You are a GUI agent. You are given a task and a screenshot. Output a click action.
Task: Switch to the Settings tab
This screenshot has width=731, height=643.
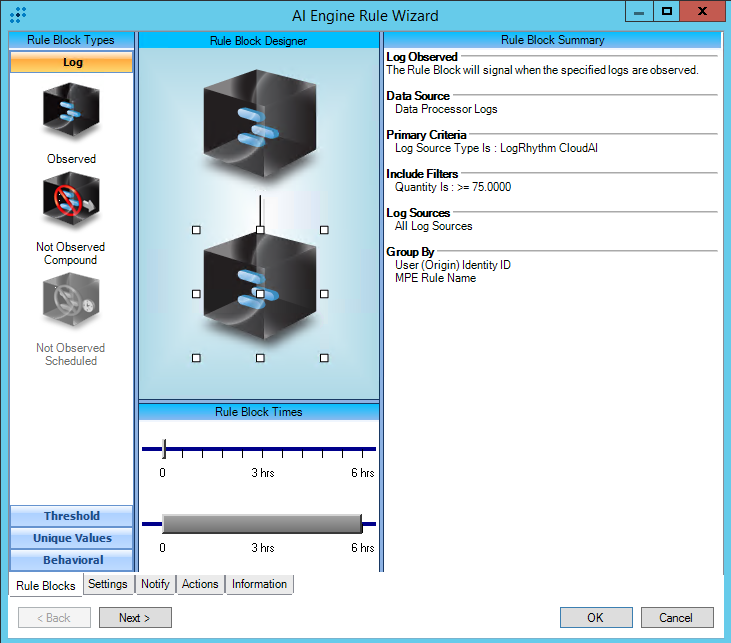tap(107, 584)
